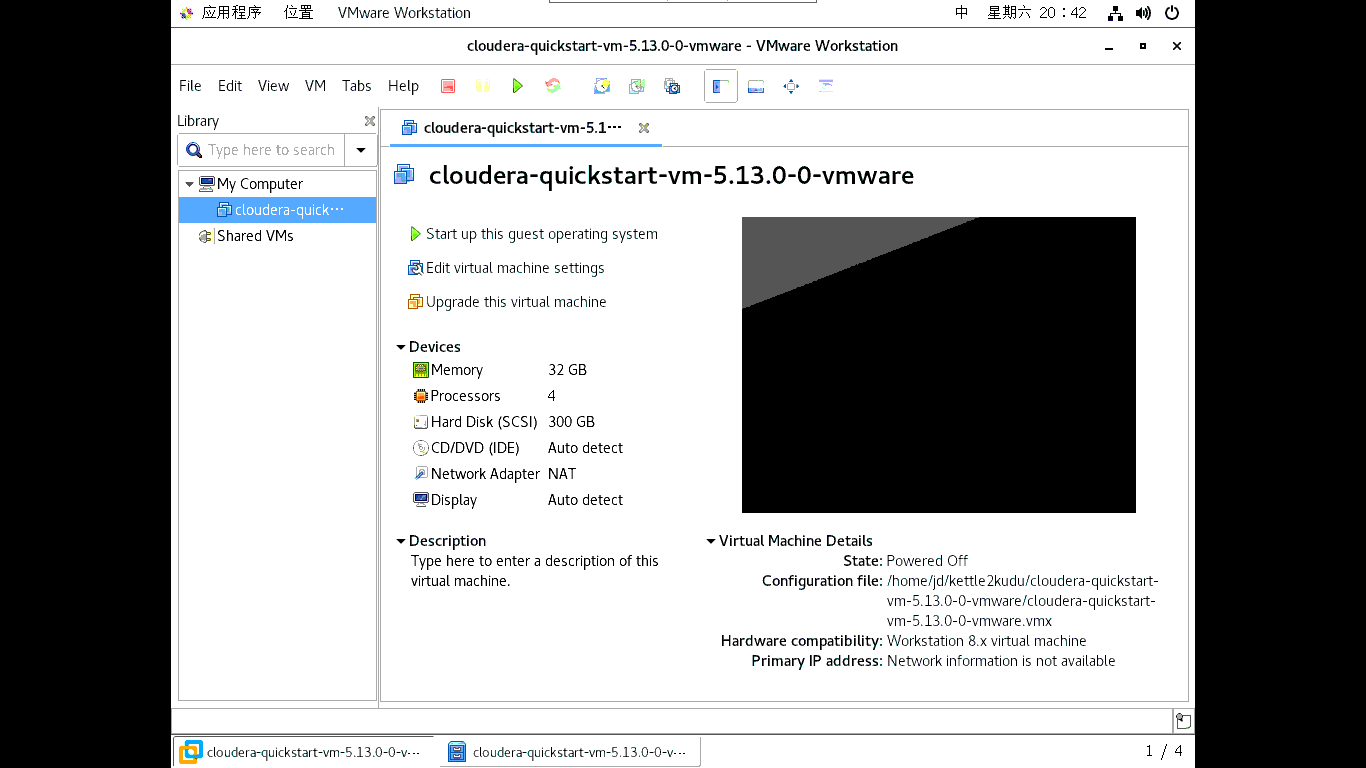Toggle Unity mode with the last toolbar icon

(826, 86)
